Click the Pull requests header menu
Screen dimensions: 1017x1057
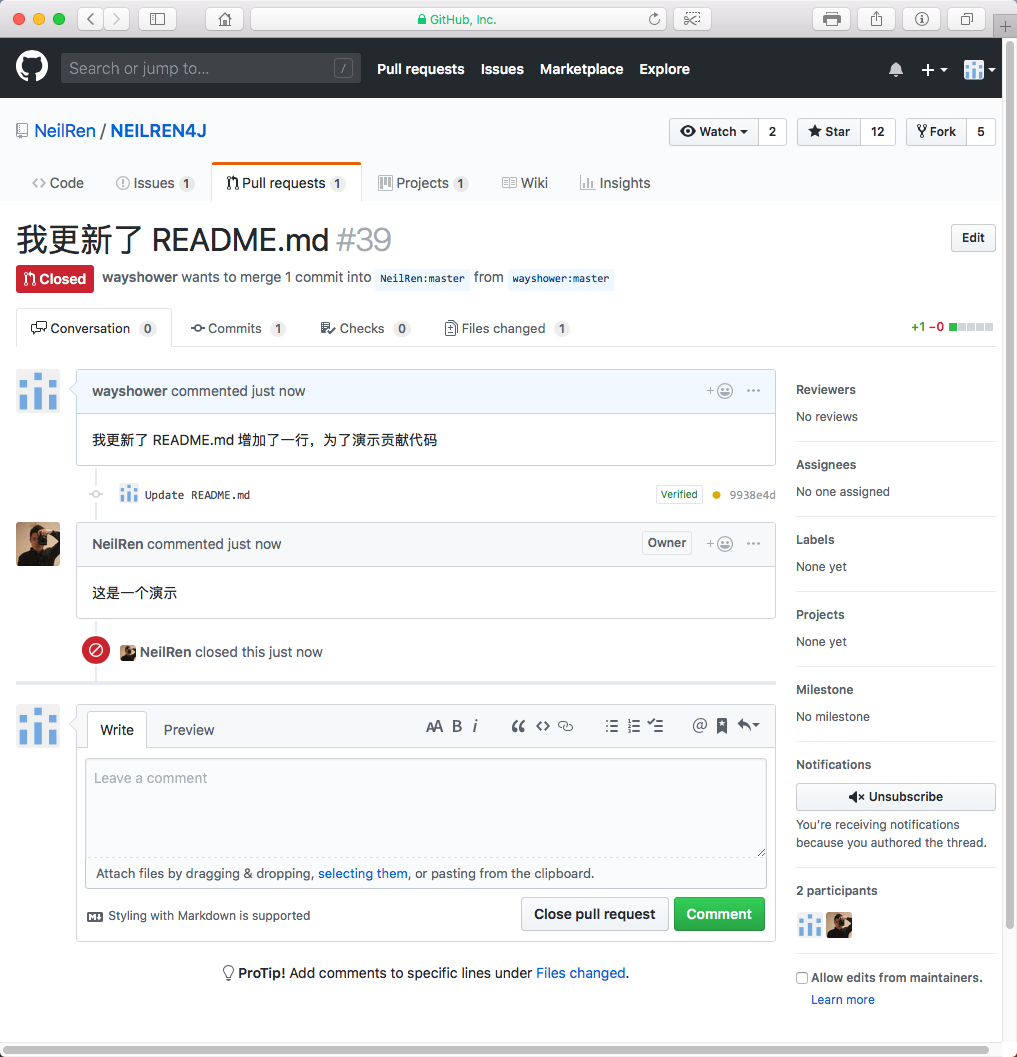421,69
